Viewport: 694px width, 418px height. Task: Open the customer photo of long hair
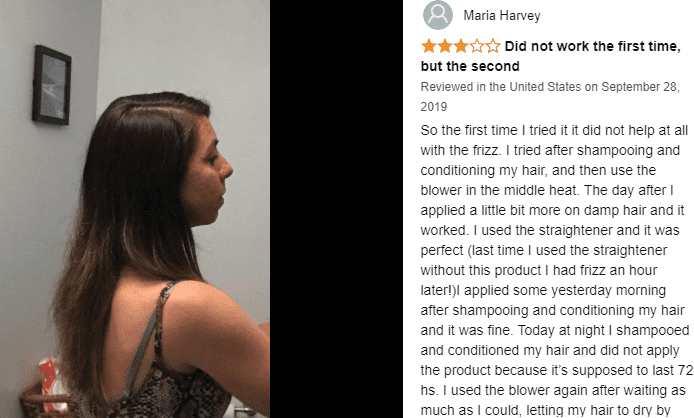(x=135, y=209)
